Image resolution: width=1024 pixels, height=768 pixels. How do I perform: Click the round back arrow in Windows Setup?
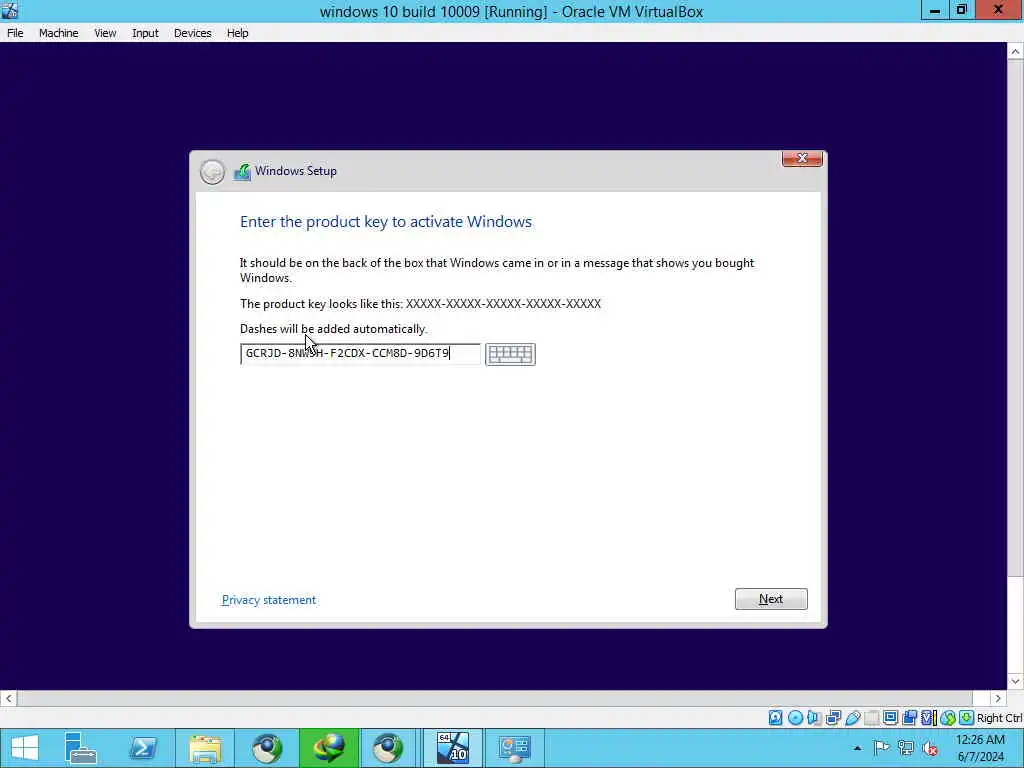tap(212, 172)
